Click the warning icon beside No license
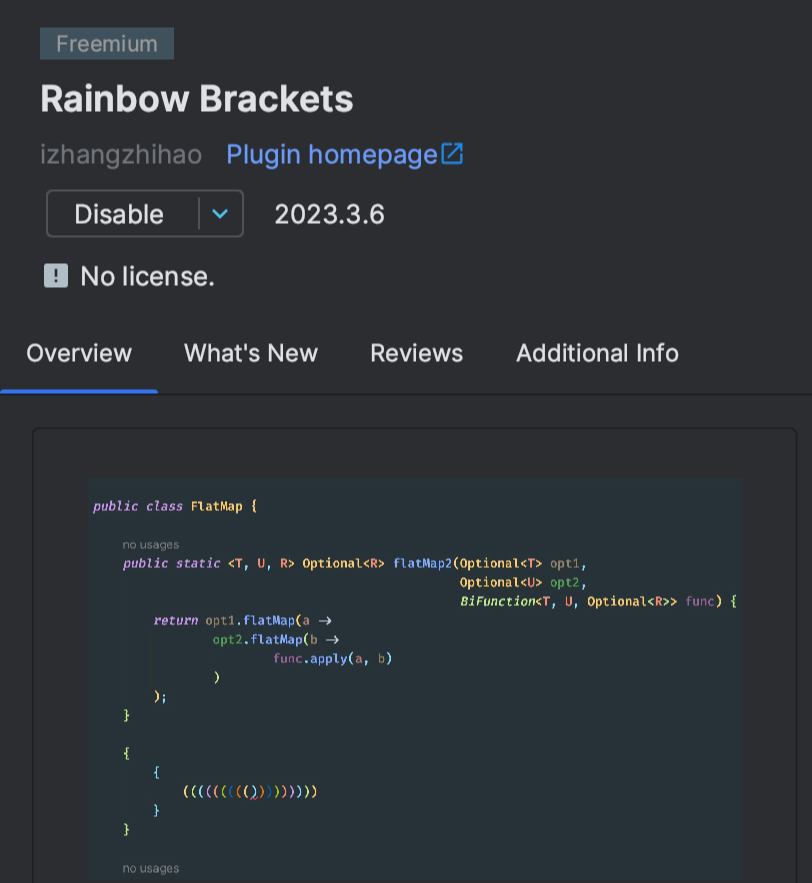 pos(56,276)
